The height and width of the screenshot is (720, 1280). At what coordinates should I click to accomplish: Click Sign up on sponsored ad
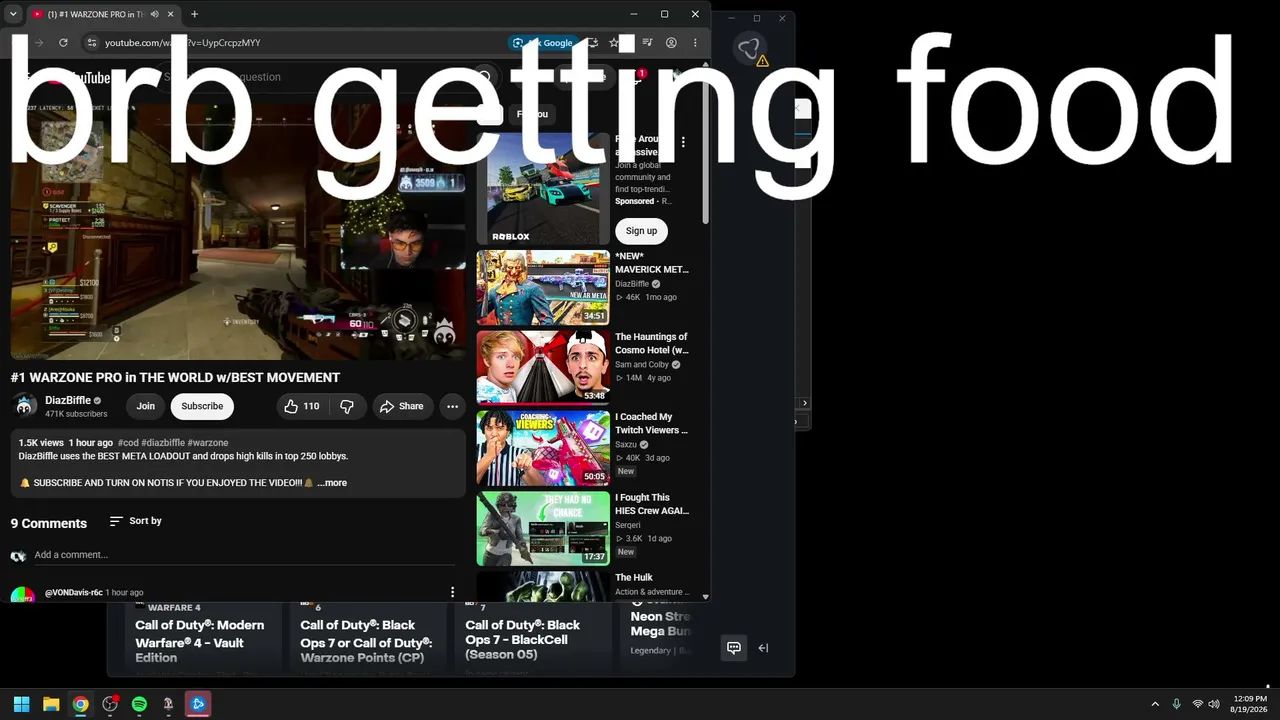click(x=641, y=231)
